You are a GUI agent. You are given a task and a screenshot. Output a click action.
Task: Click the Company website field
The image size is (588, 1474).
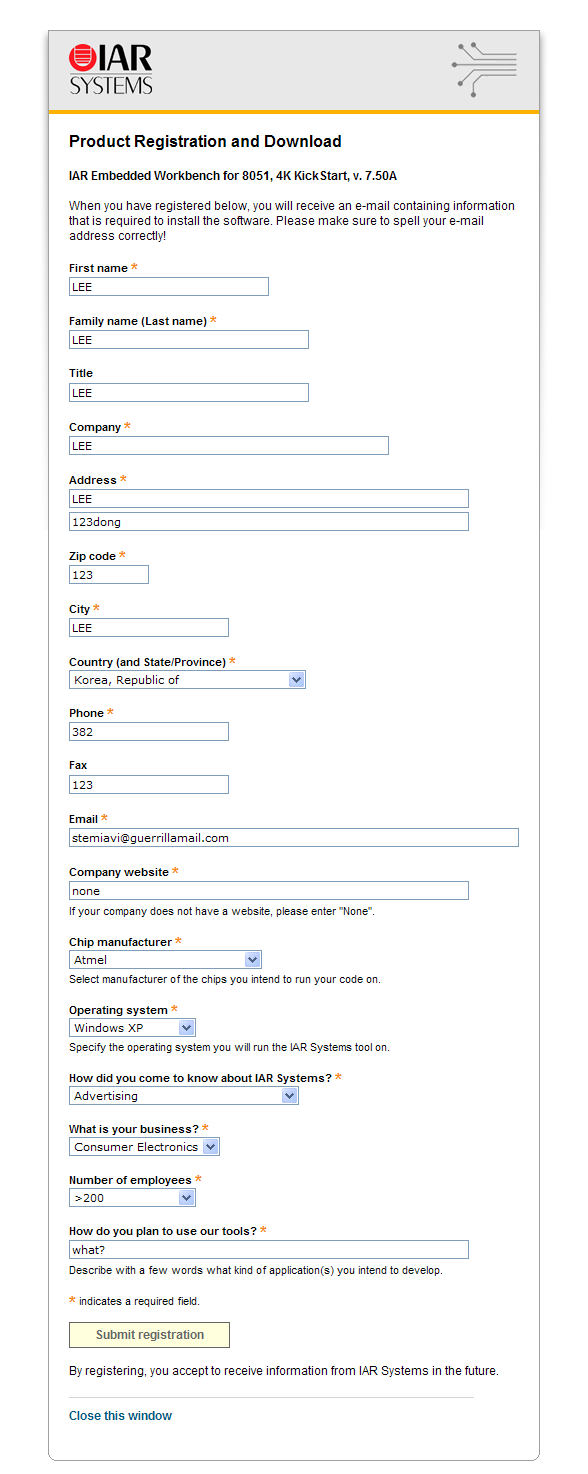(269, 891)
